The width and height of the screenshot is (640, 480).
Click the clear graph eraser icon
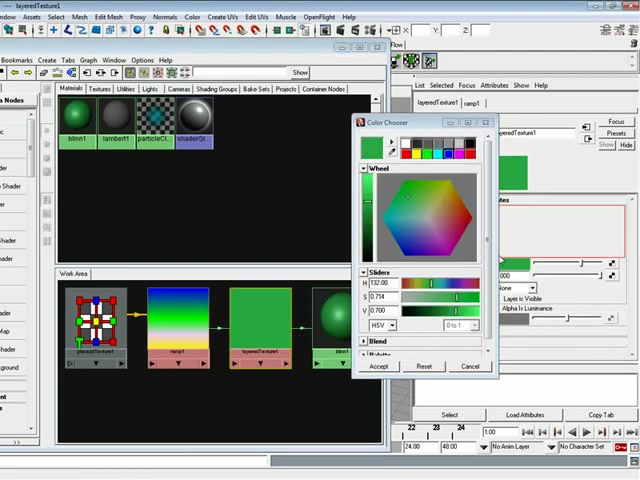44,73
